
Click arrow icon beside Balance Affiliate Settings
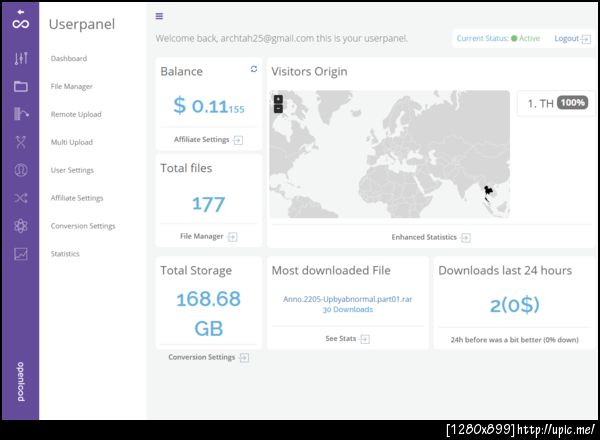pyautogui.click(x=238, y=140)
